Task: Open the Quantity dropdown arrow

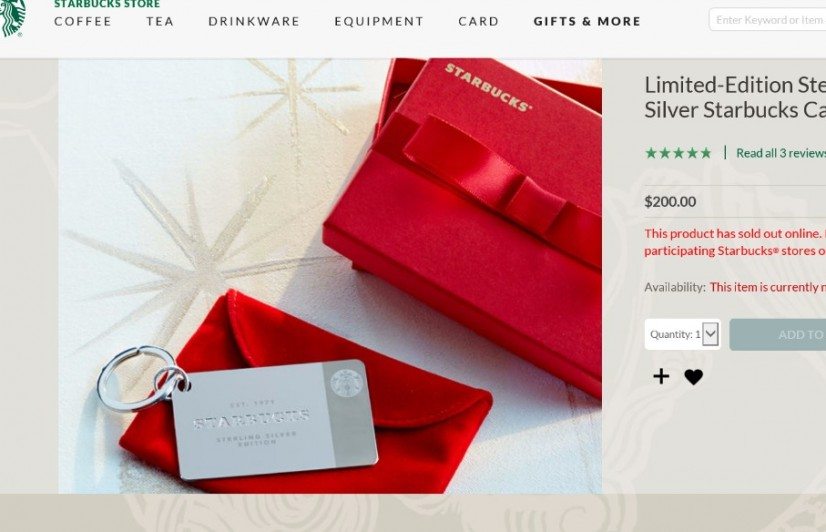Action: click(x=710, y=334)
